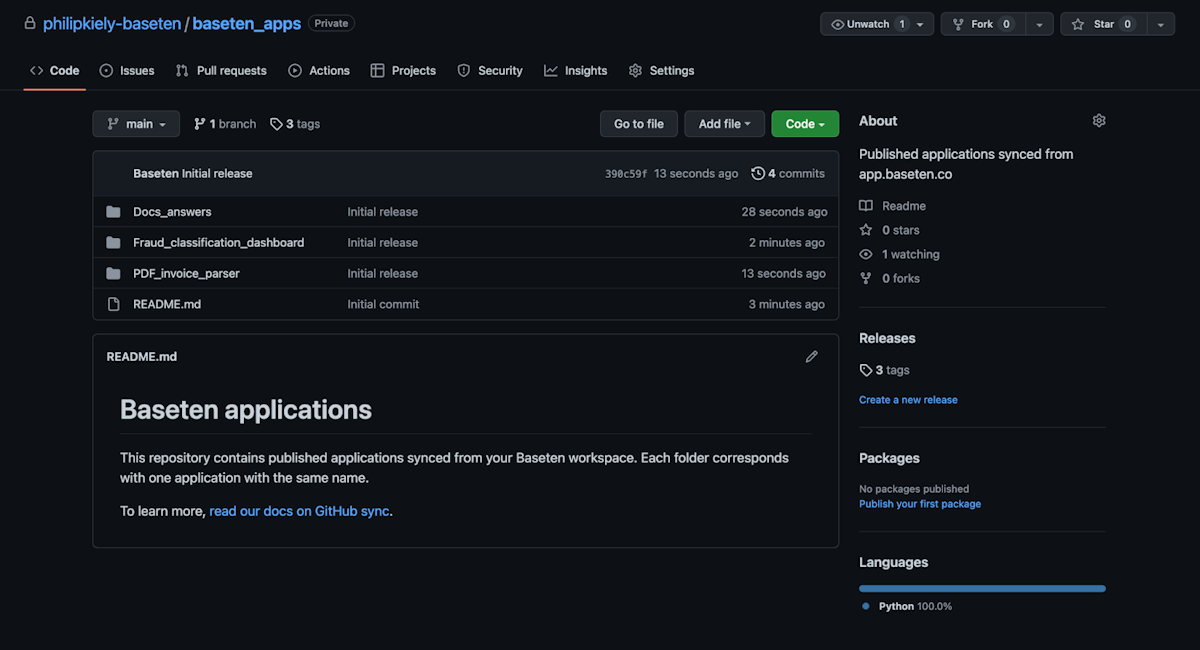Click the lock icon beside the repository owner
The width and height of the screenshot is (1200, 650).
pos(30,23)
